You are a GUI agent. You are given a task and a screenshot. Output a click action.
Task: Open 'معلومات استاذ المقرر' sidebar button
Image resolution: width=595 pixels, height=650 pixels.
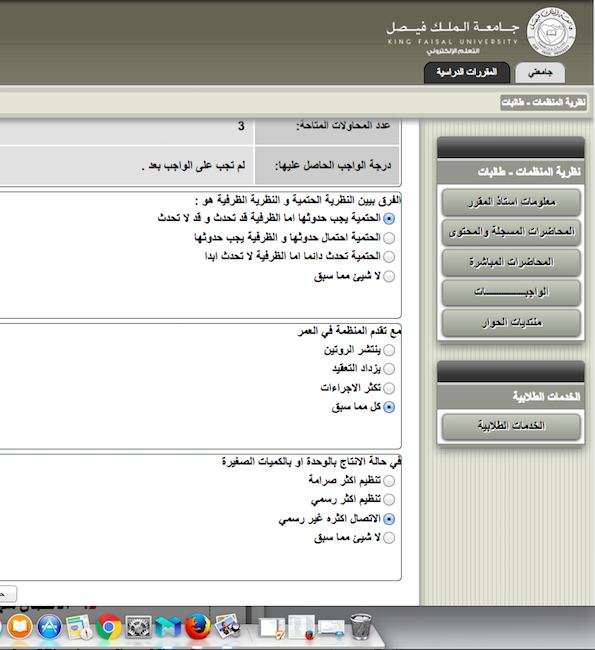(x=511, y=202)
